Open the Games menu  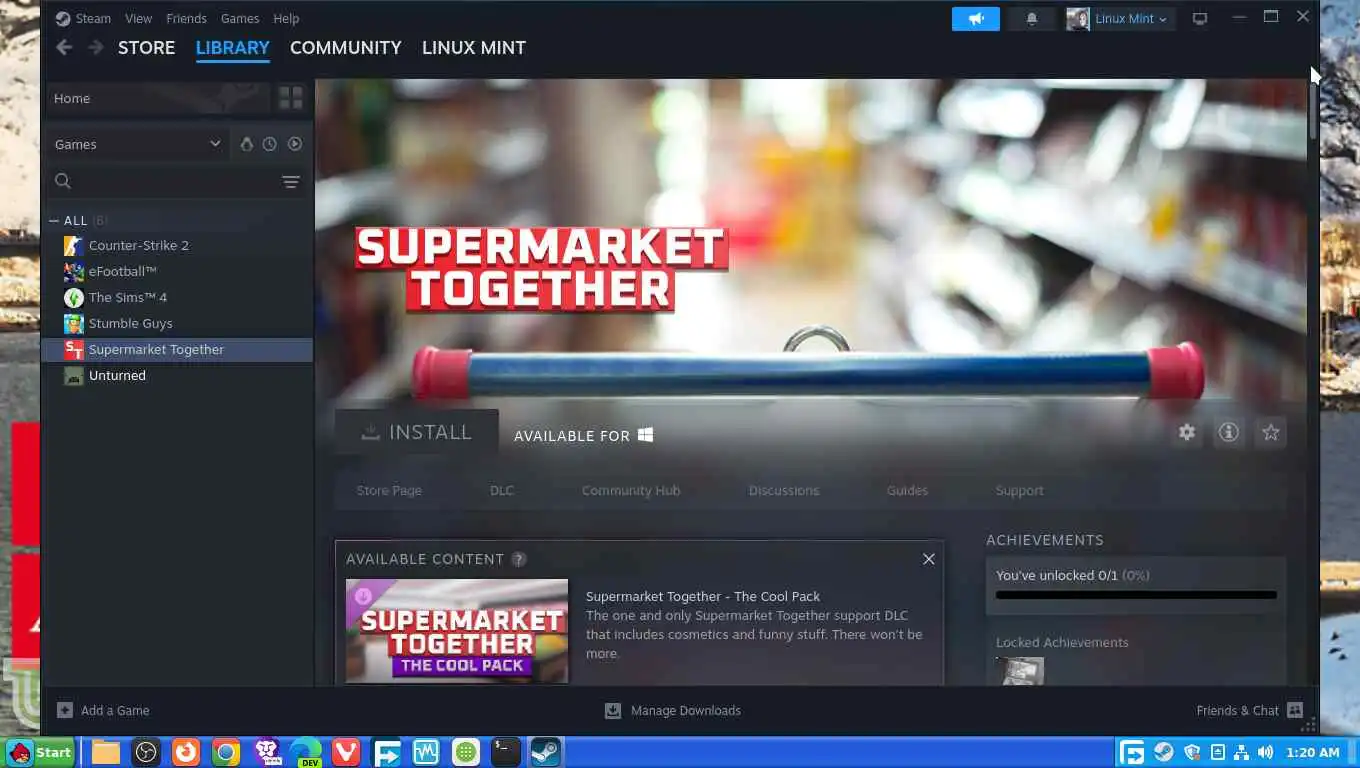(240, 18)
